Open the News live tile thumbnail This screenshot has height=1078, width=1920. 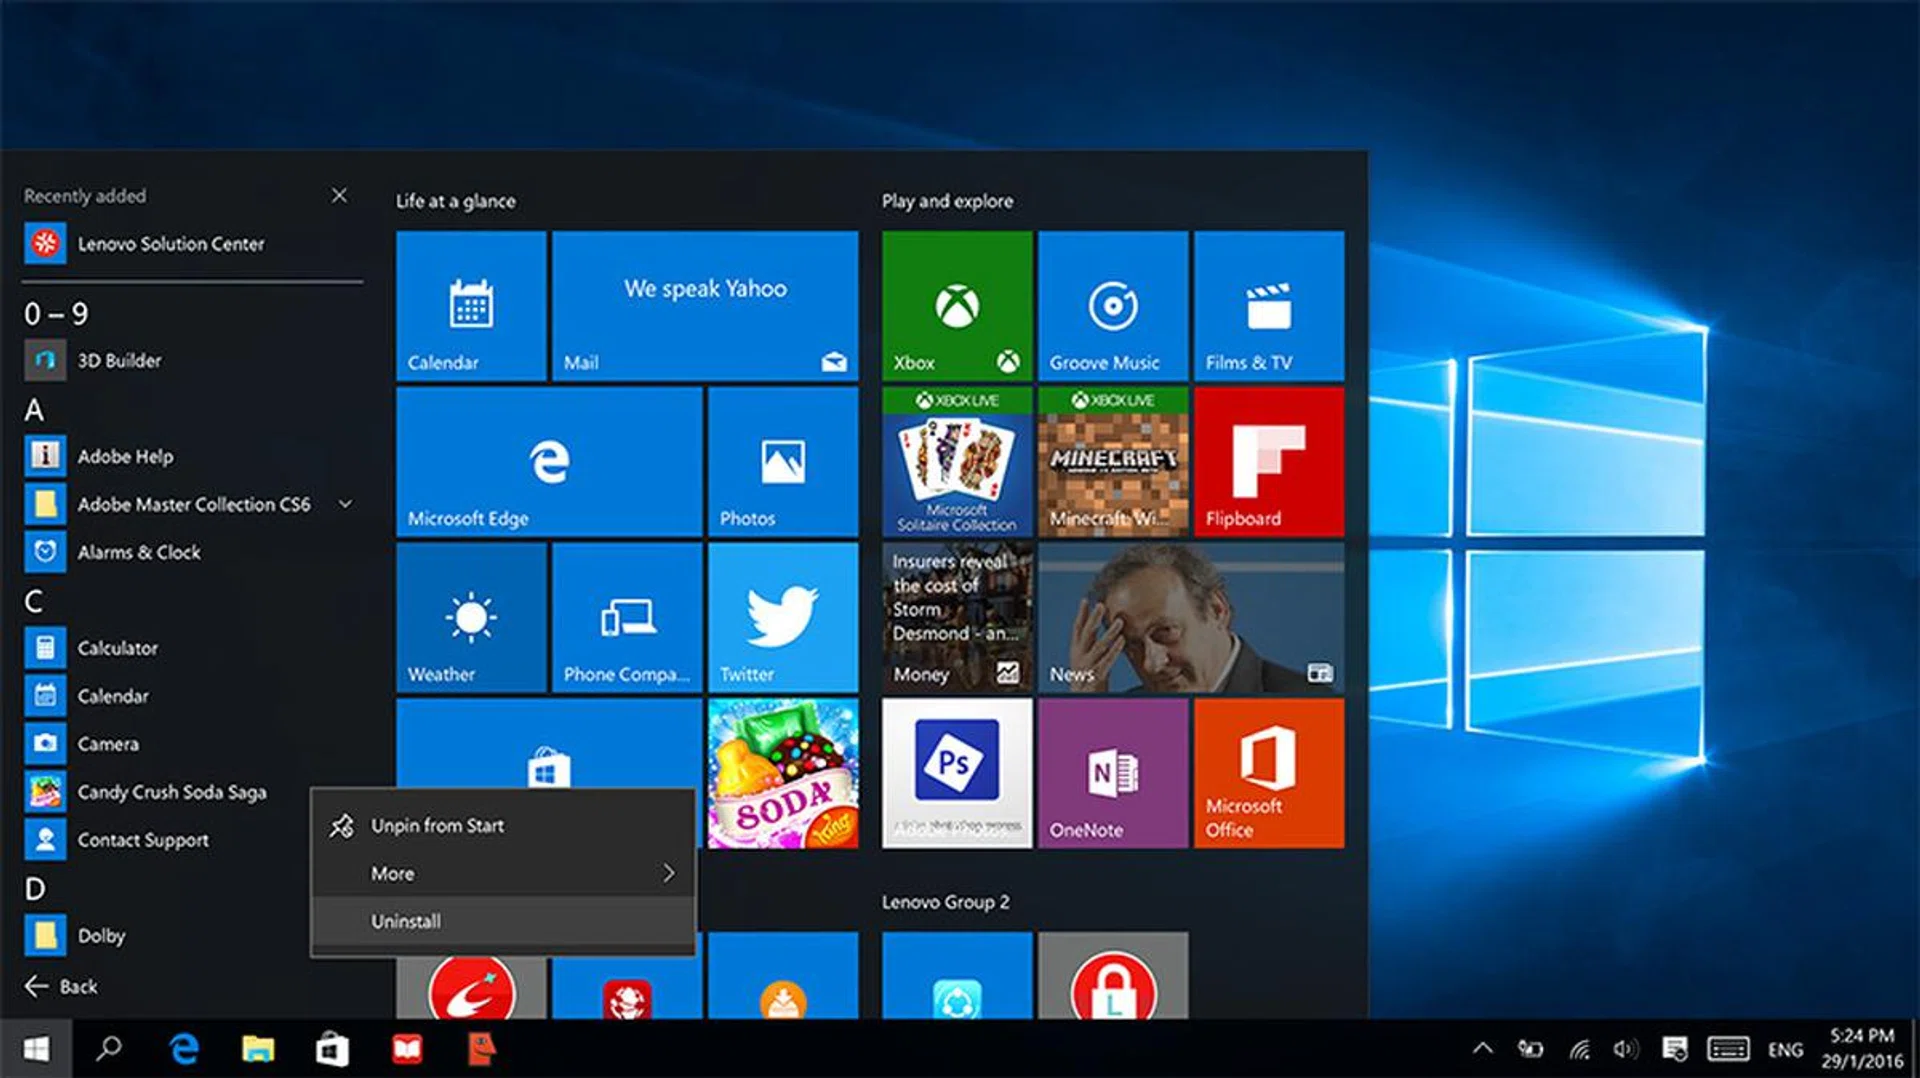pyautogui.click(x=1190, y=617)
